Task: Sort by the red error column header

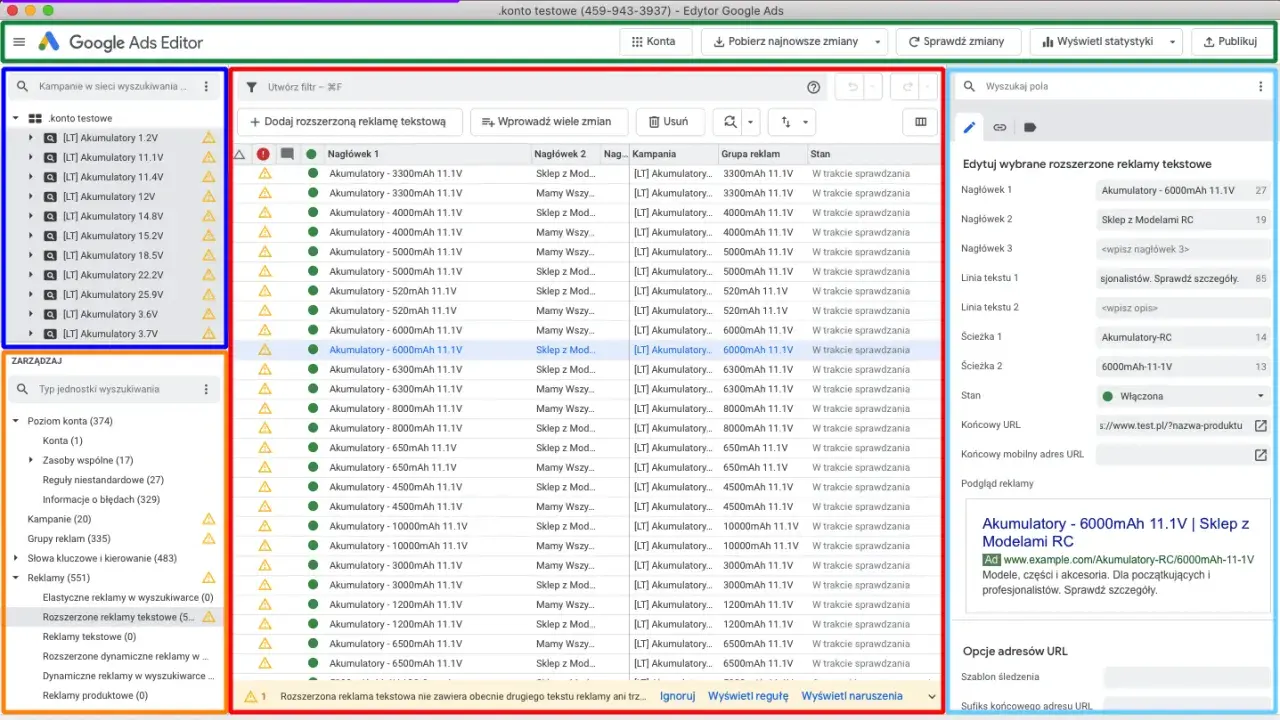Action: coord(263,154)
